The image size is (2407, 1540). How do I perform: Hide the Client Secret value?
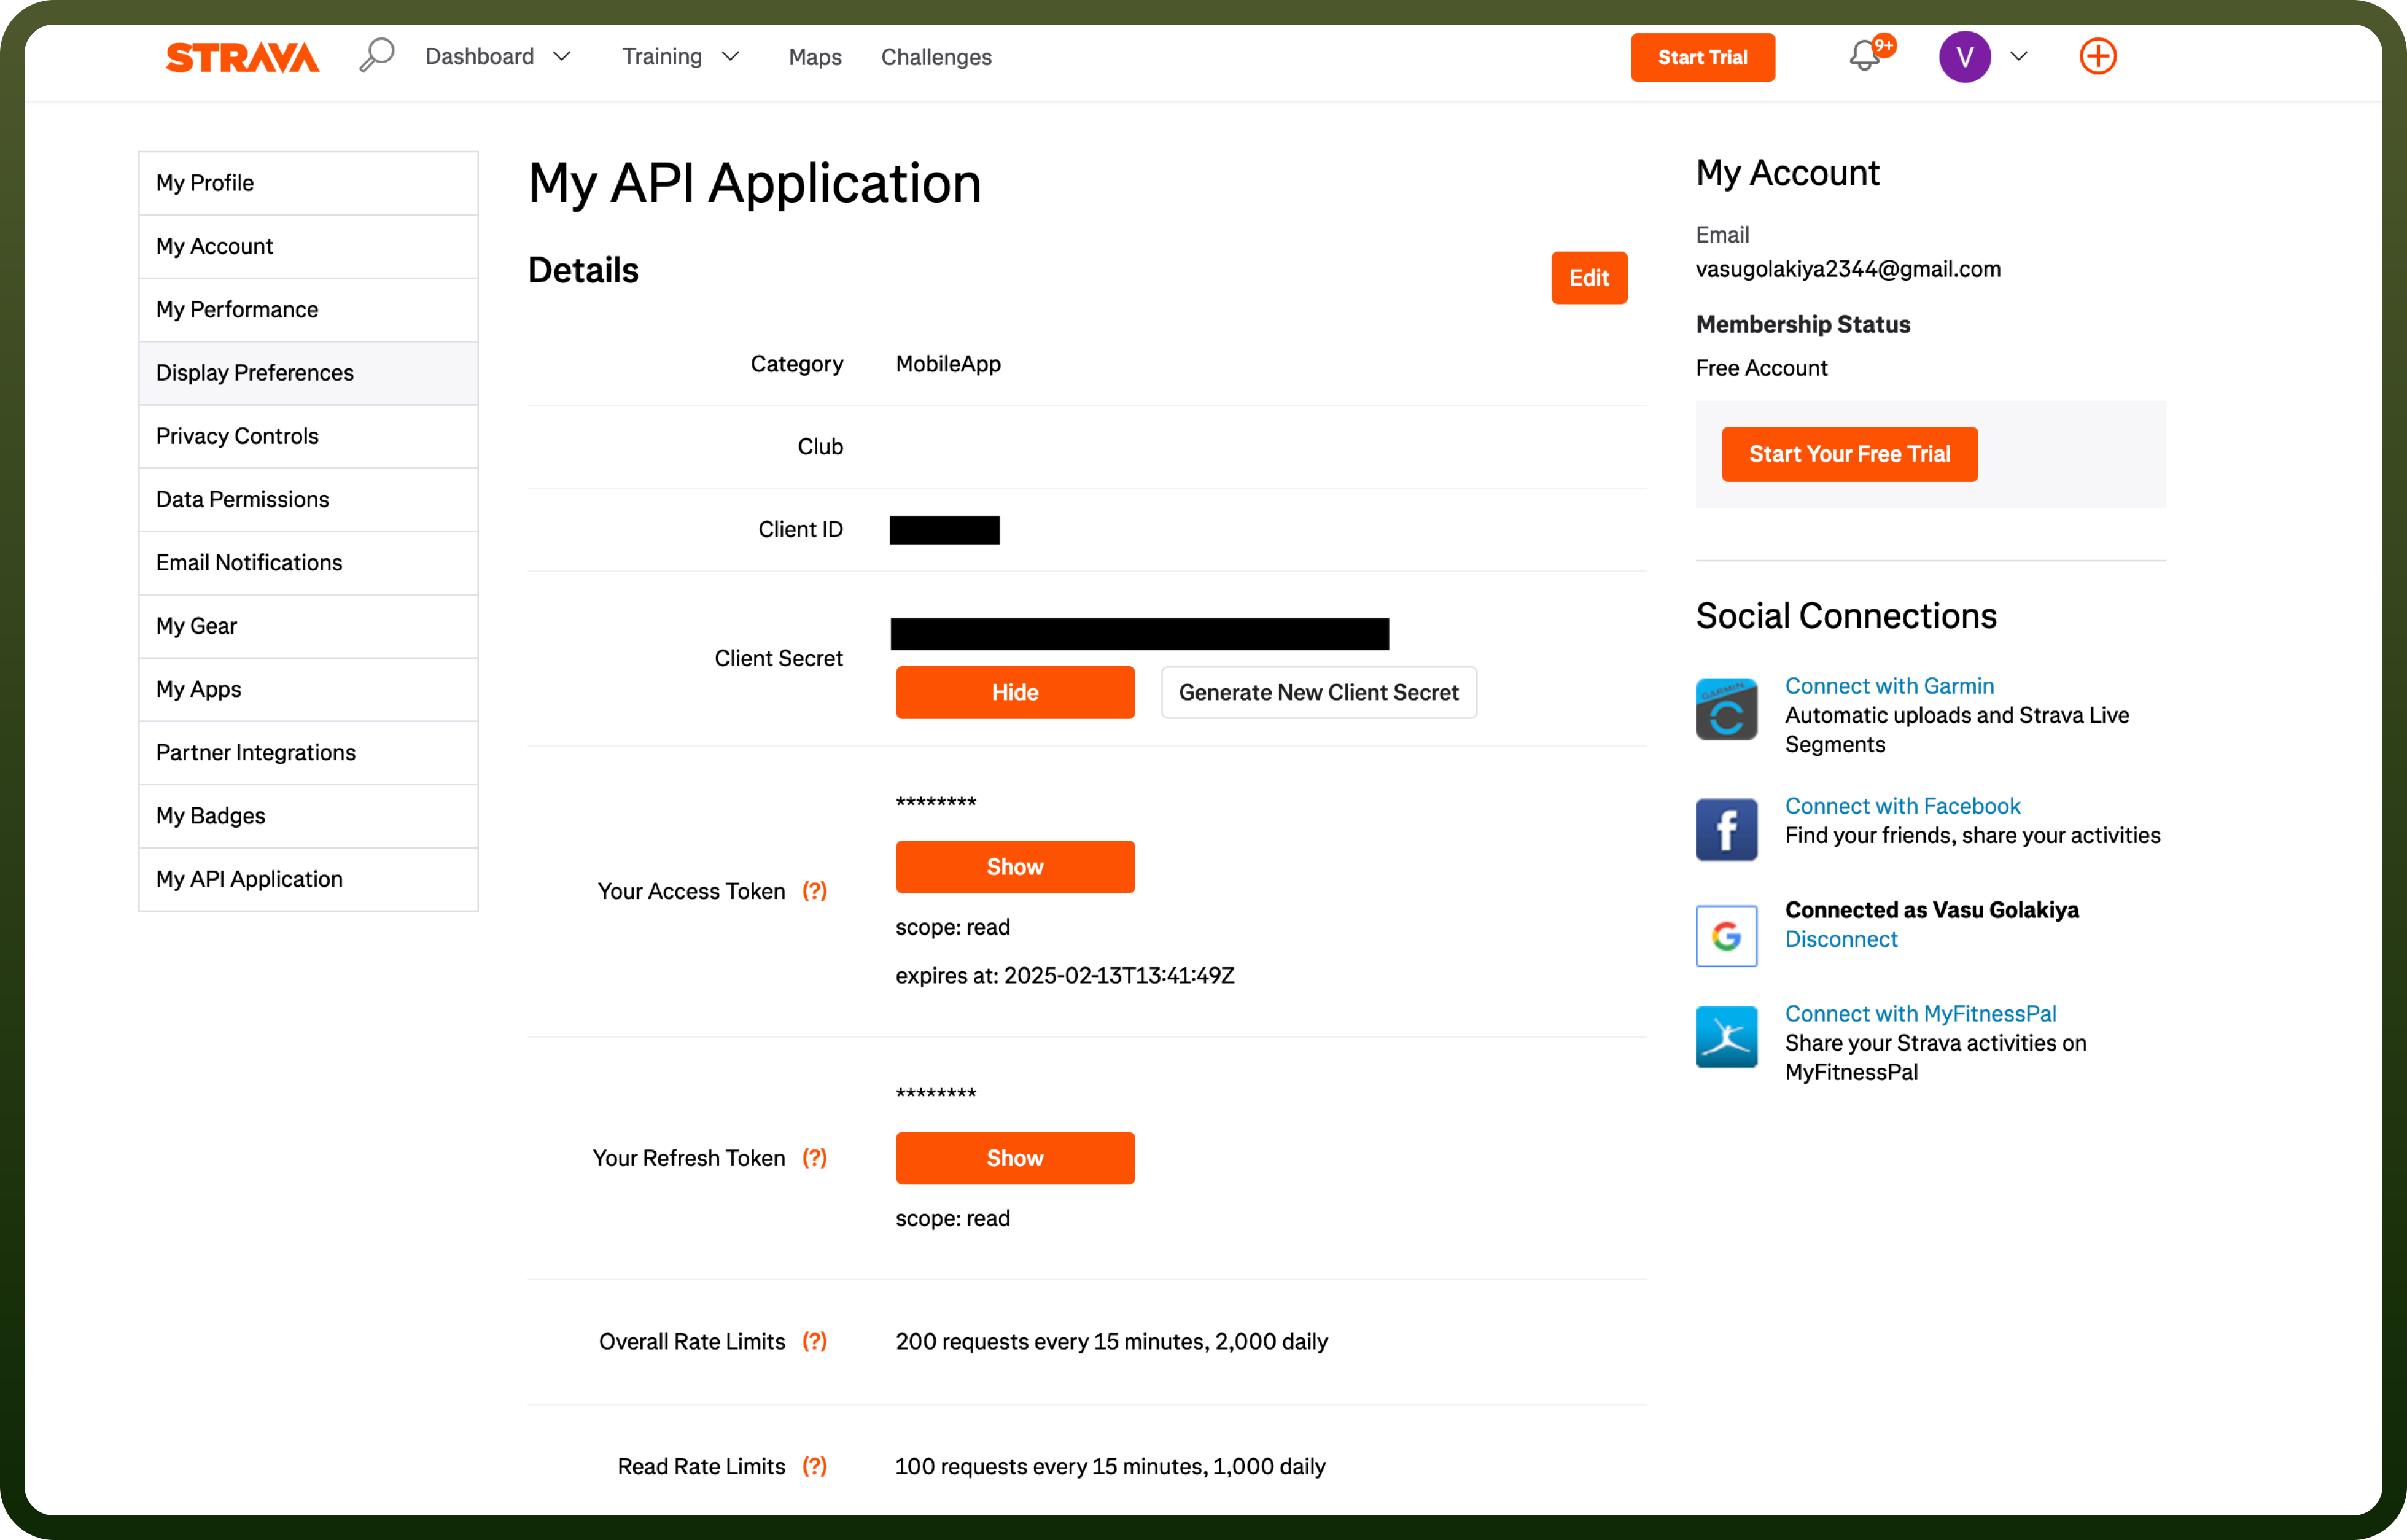1015,692
